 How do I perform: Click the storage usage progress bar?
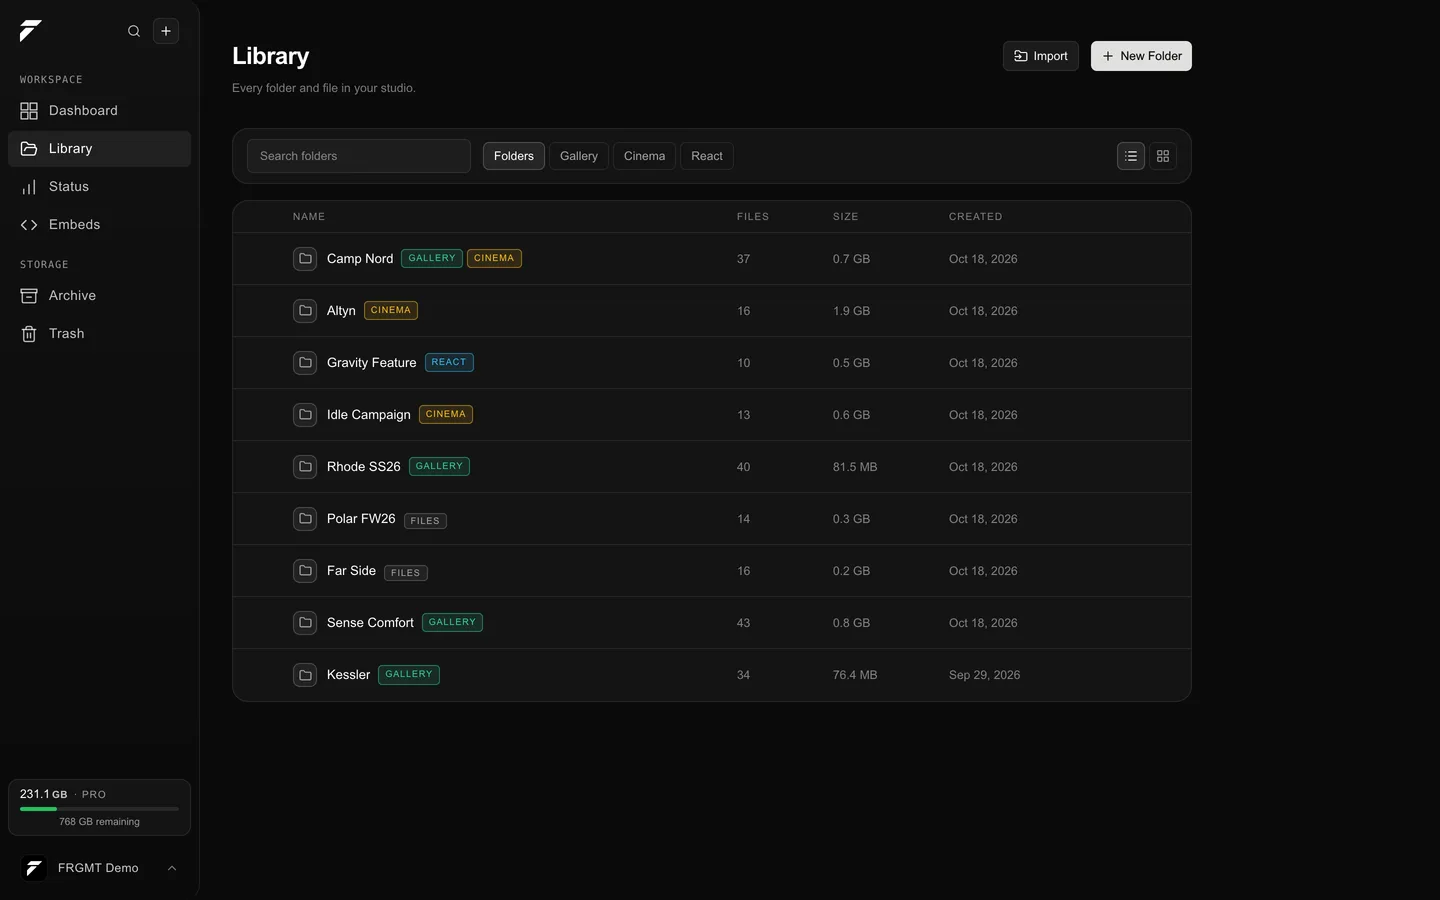pos(99,809)
